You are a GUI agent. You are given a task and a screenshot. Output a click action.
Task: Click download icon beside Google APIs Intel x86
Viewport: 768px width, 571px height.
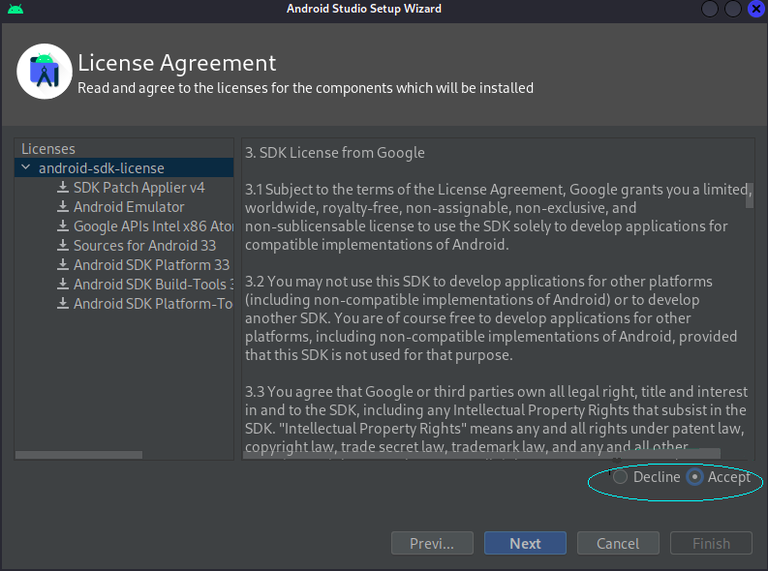coord(63,227)
